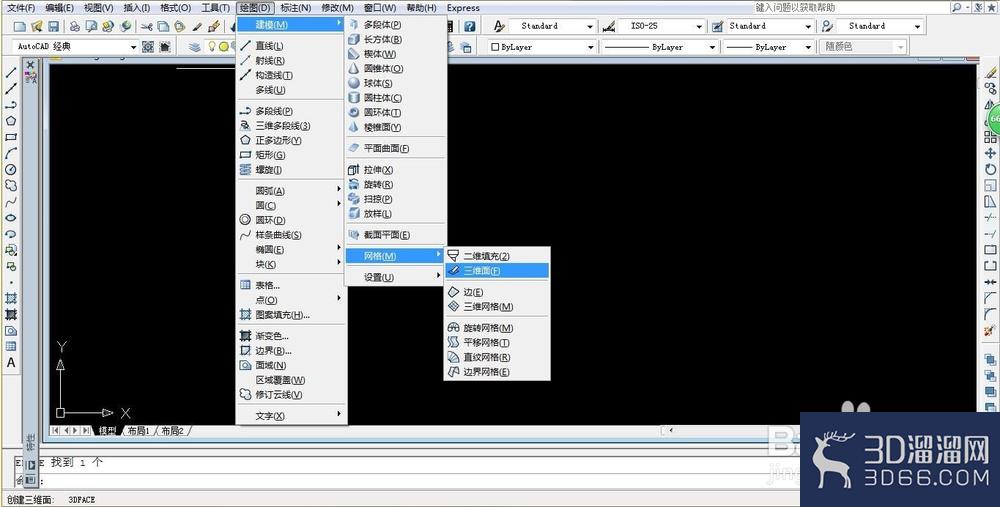Click the ByLayer color swatch box
1000x507 pixels.
pyautogui.click(x=495, y=47)
